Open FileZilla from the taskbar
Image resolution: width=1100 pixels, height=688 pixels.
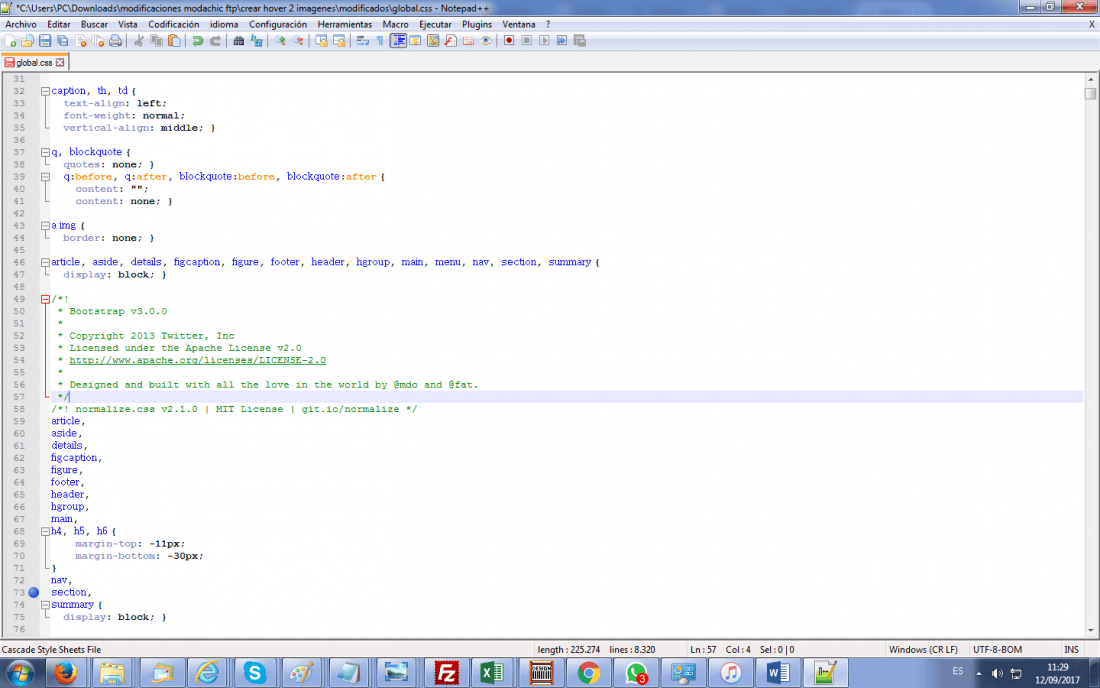tap(446, 673)
